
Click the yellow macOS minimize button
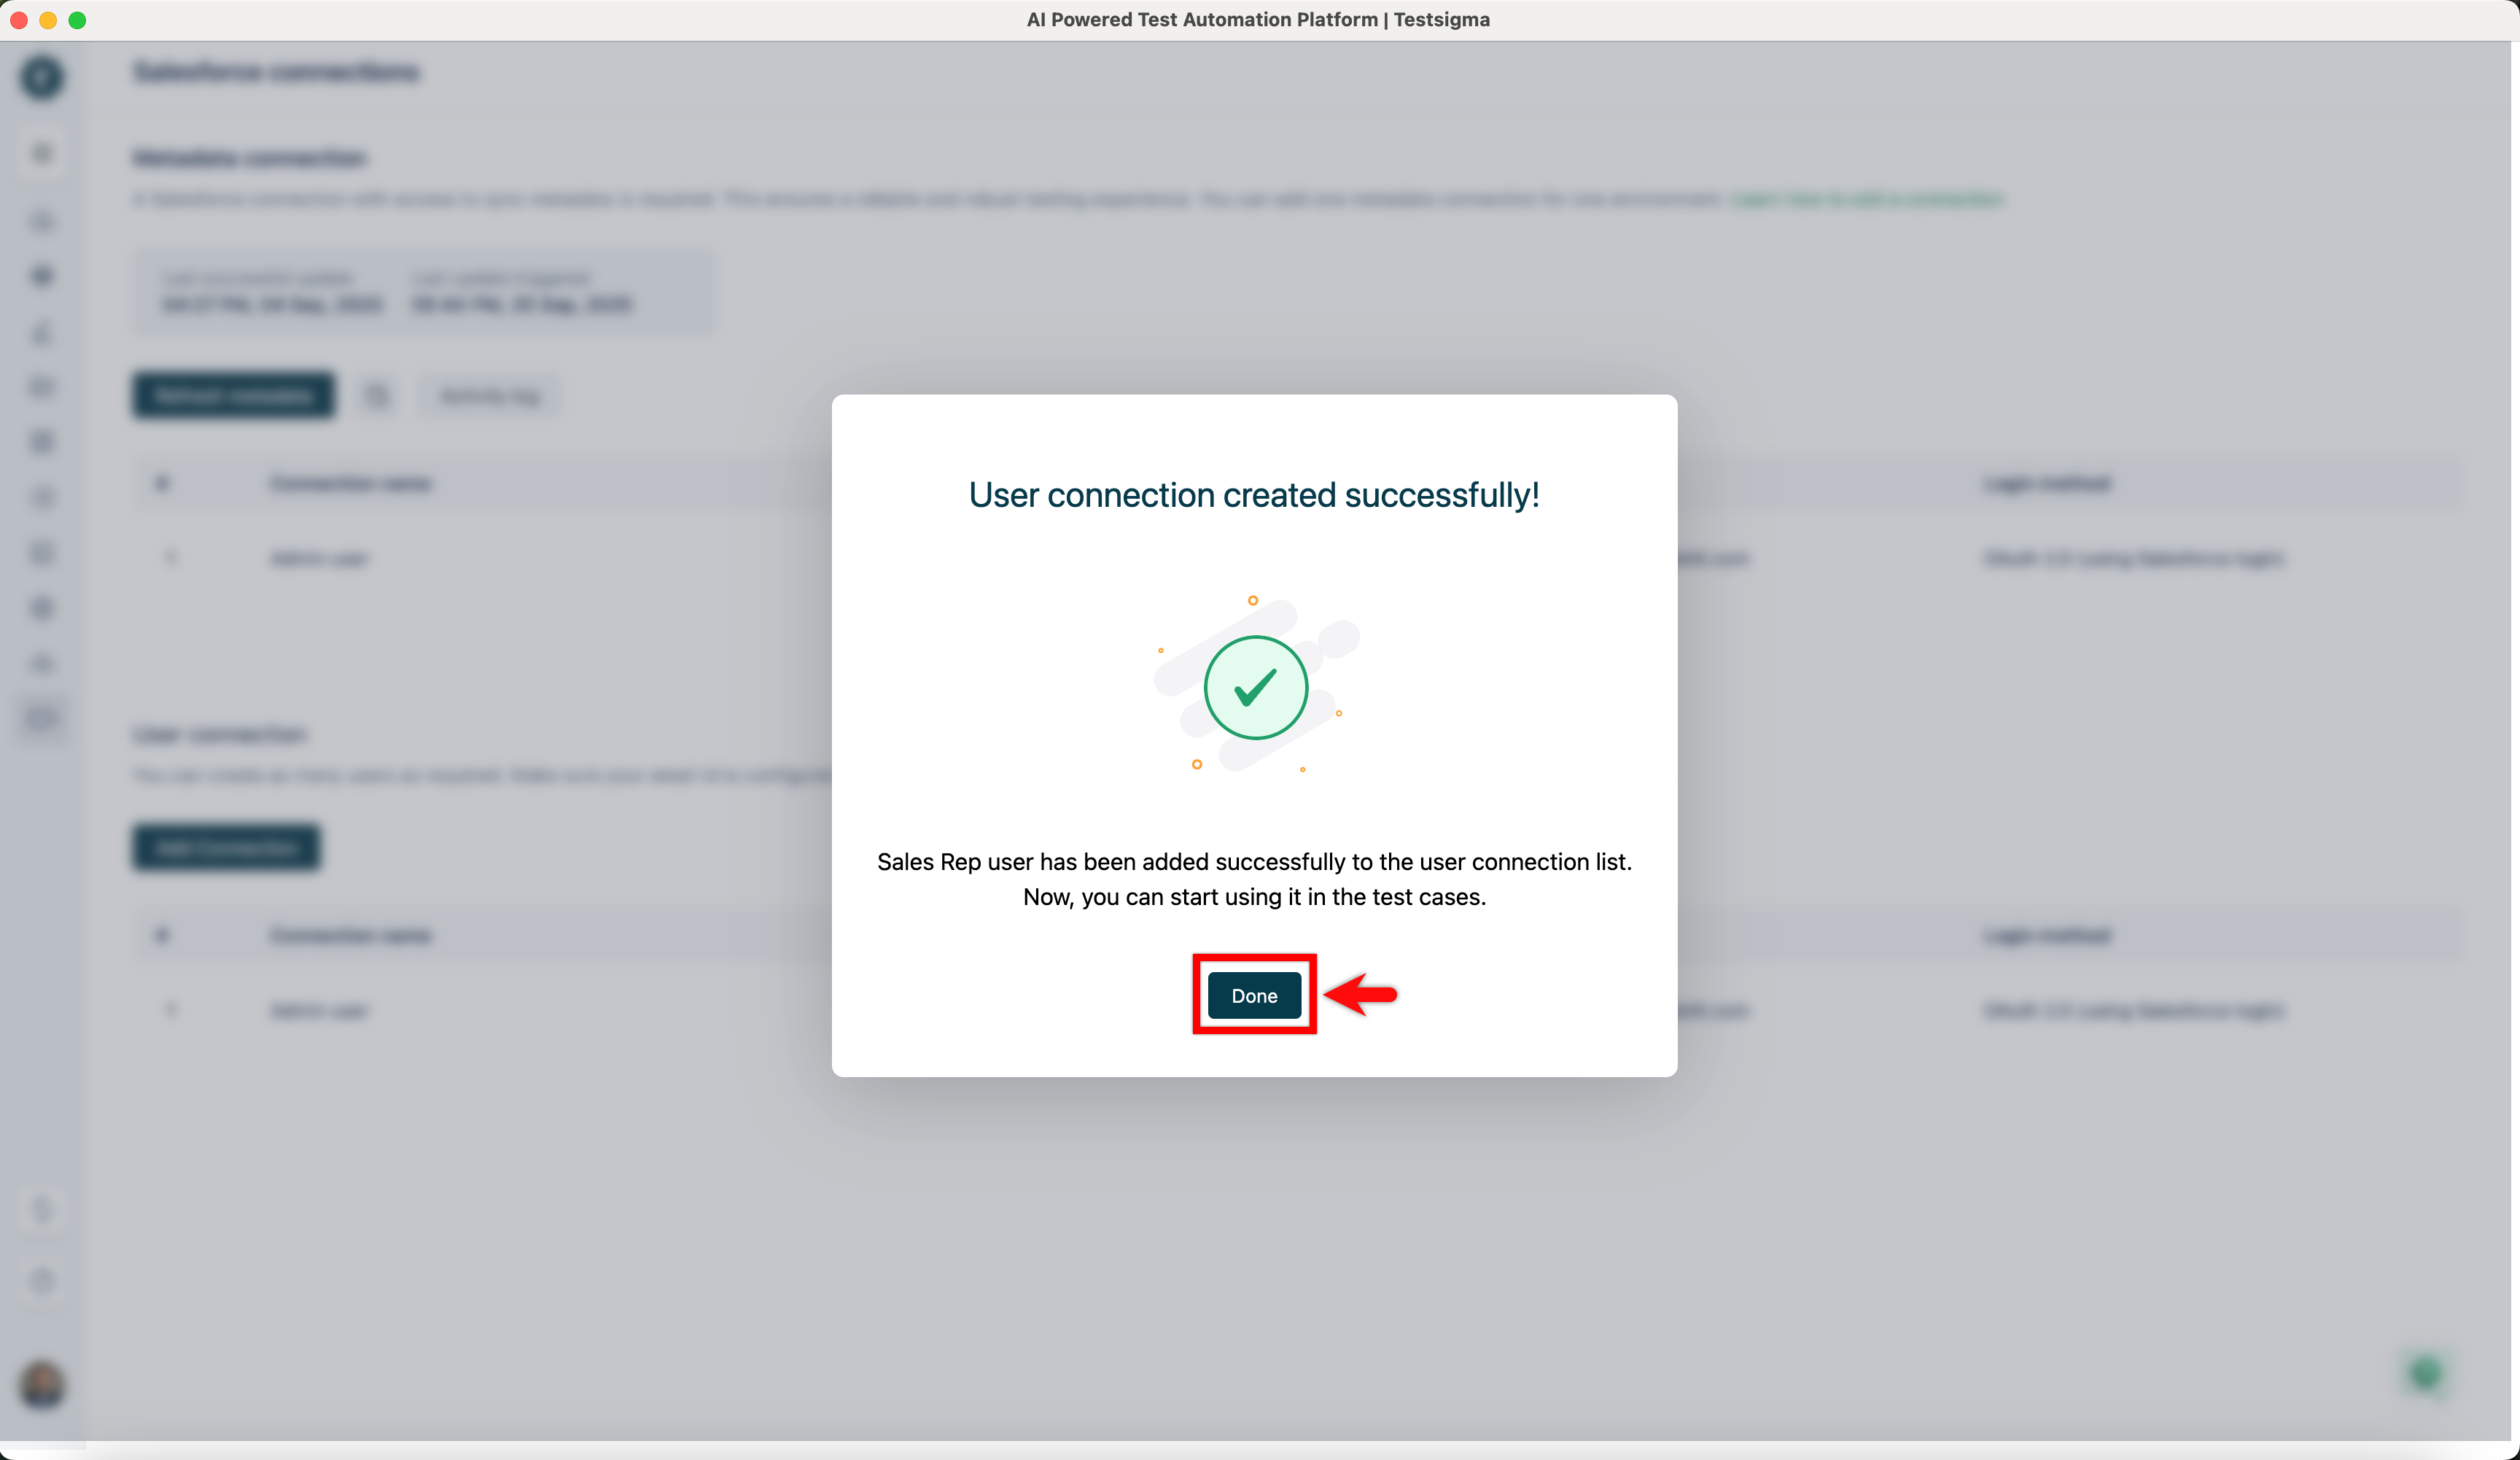point(48,20)
